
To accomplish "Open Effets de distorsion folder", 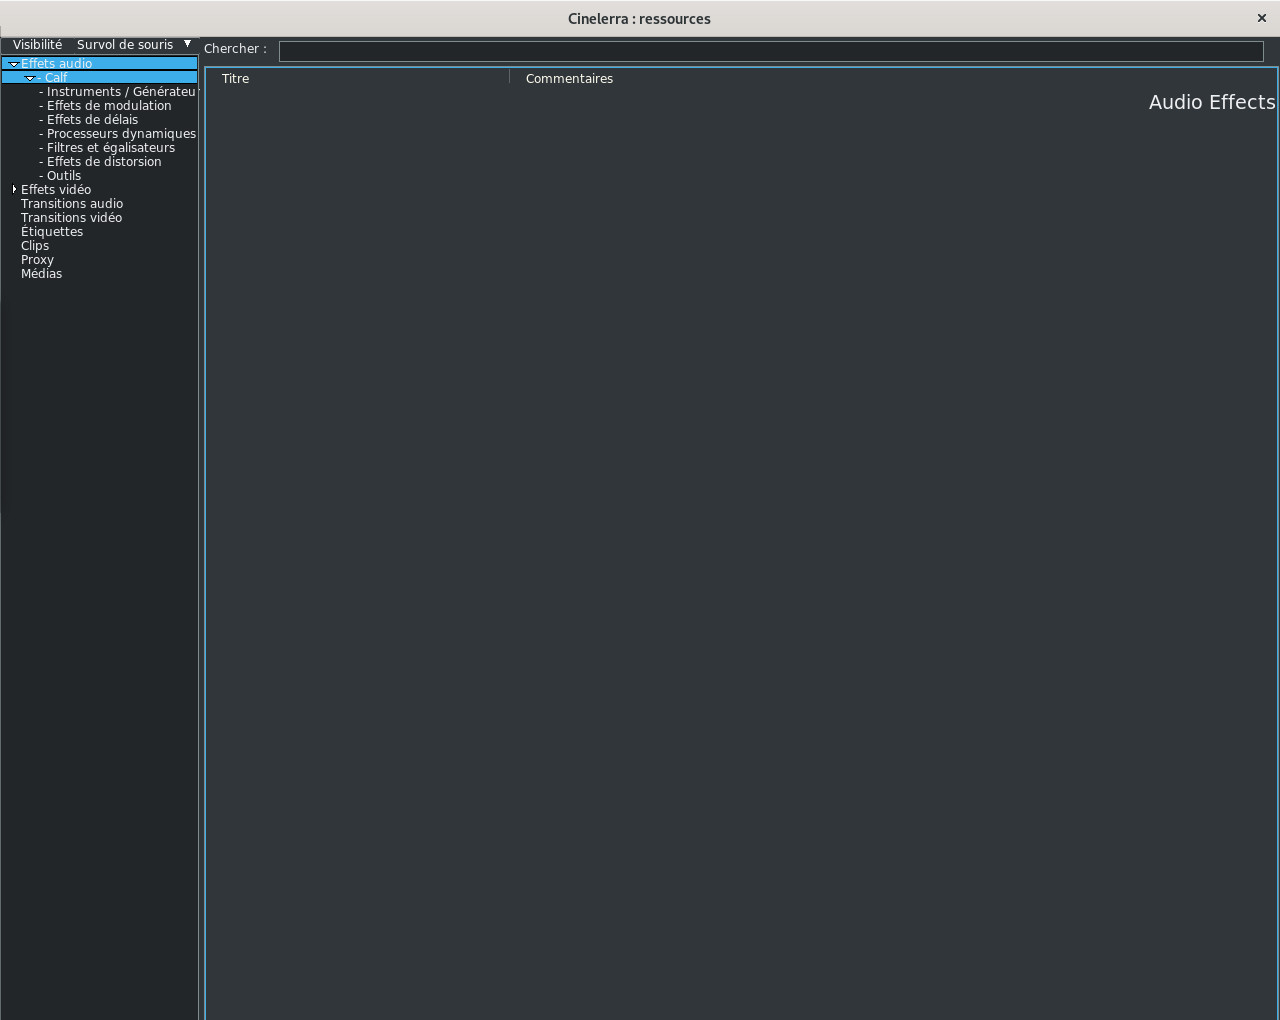I will coord(103,162).
